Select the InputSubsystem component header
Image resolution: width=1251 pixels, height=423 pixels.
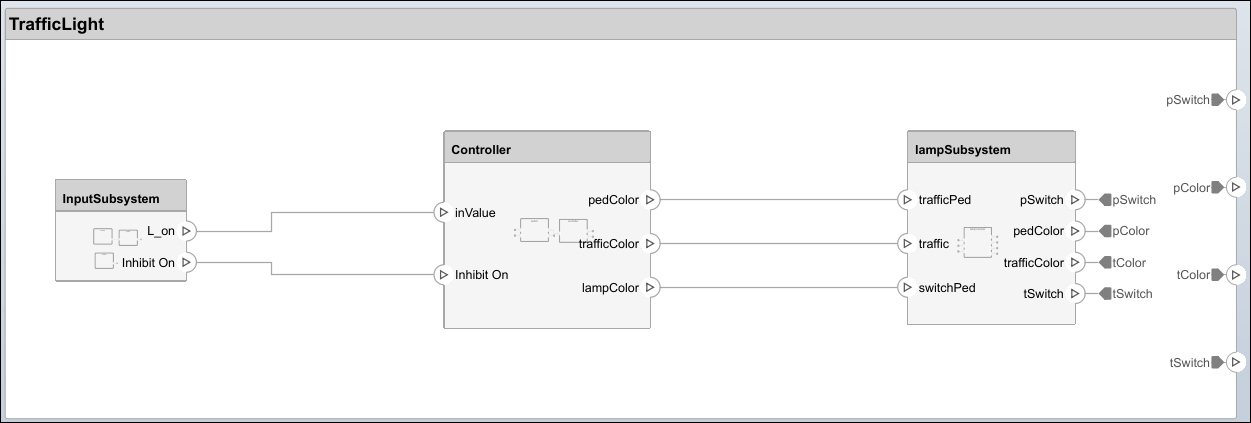tap(121, 199)
